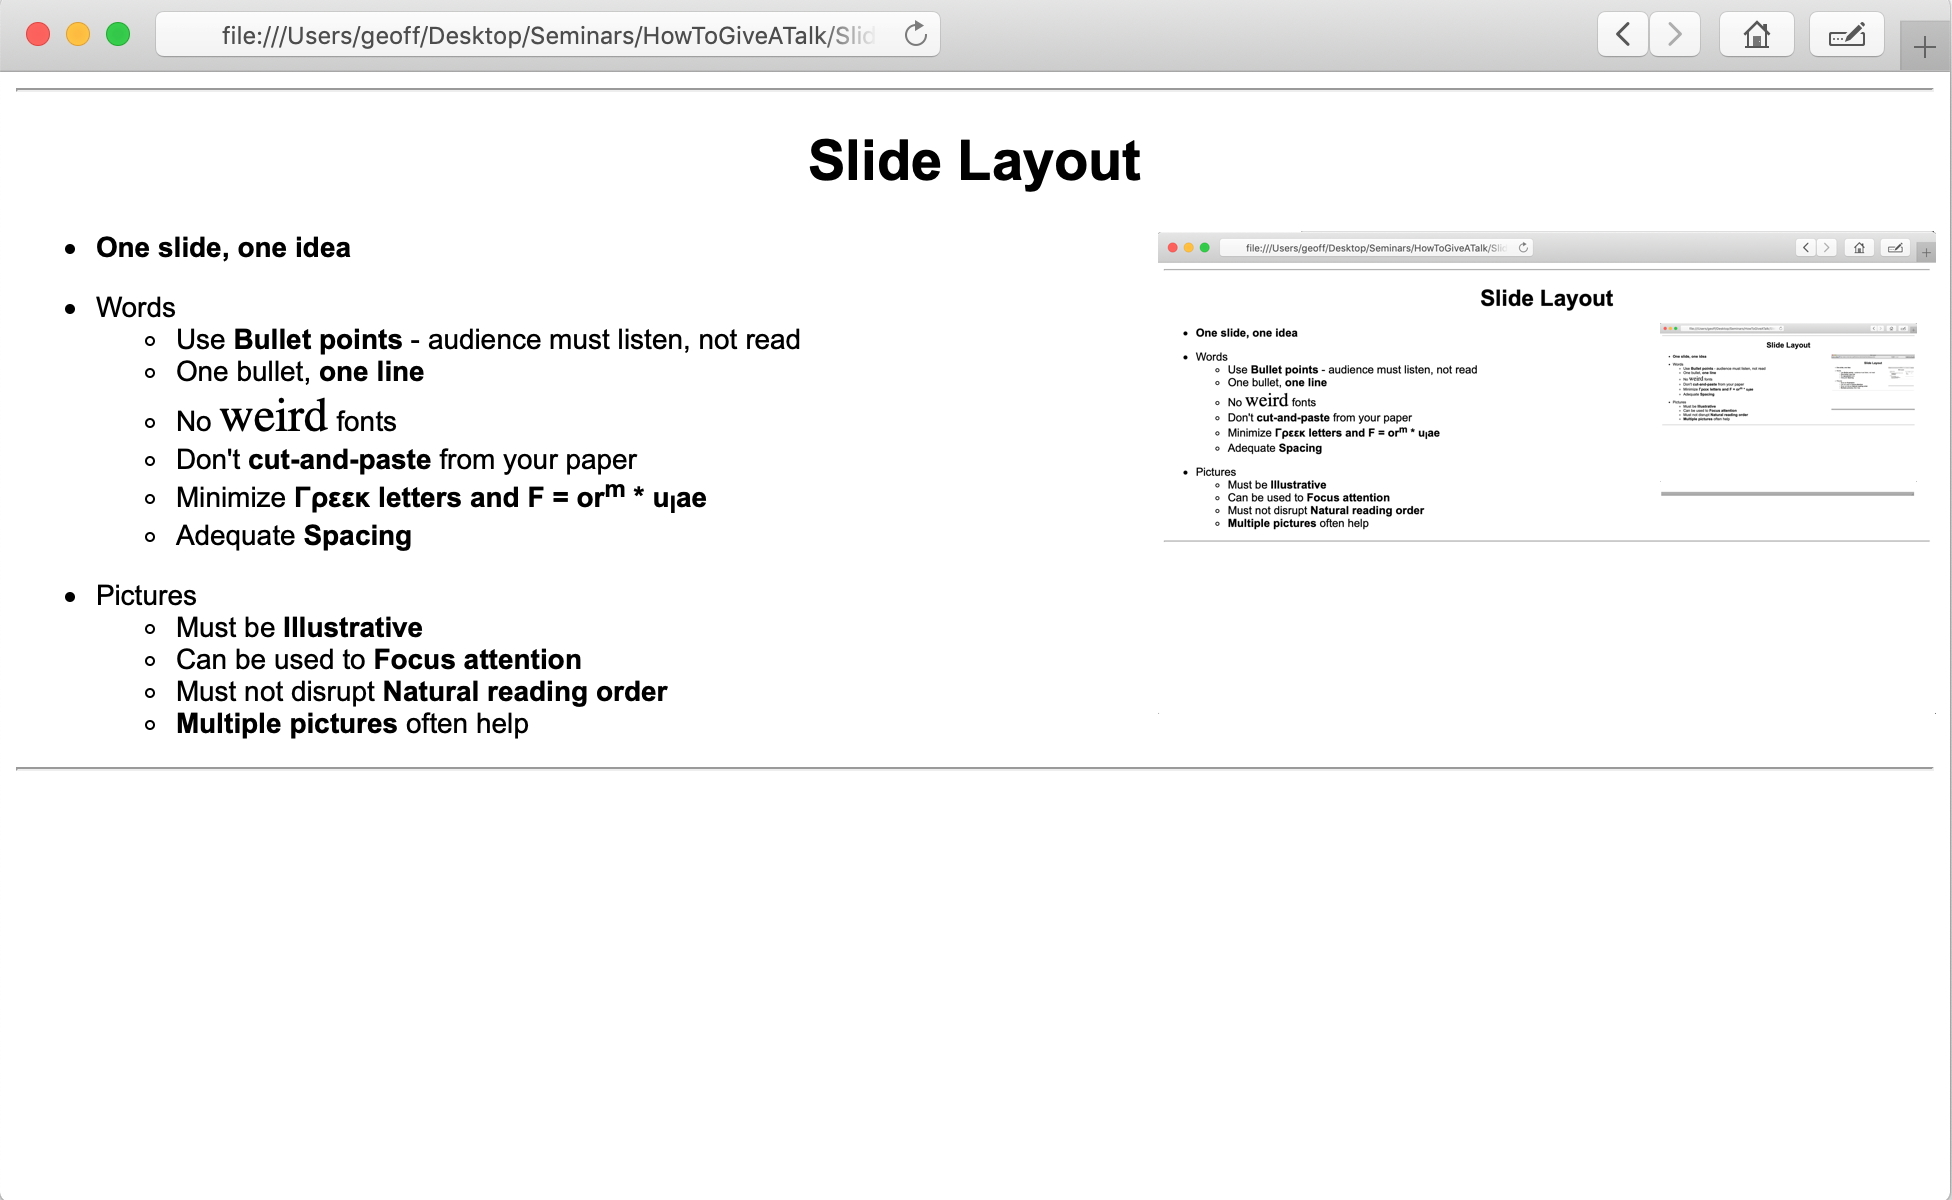Click the serif word 'weird'
The height and width of the screenshot is (1200, 1952).
click(x=273, y=416)
